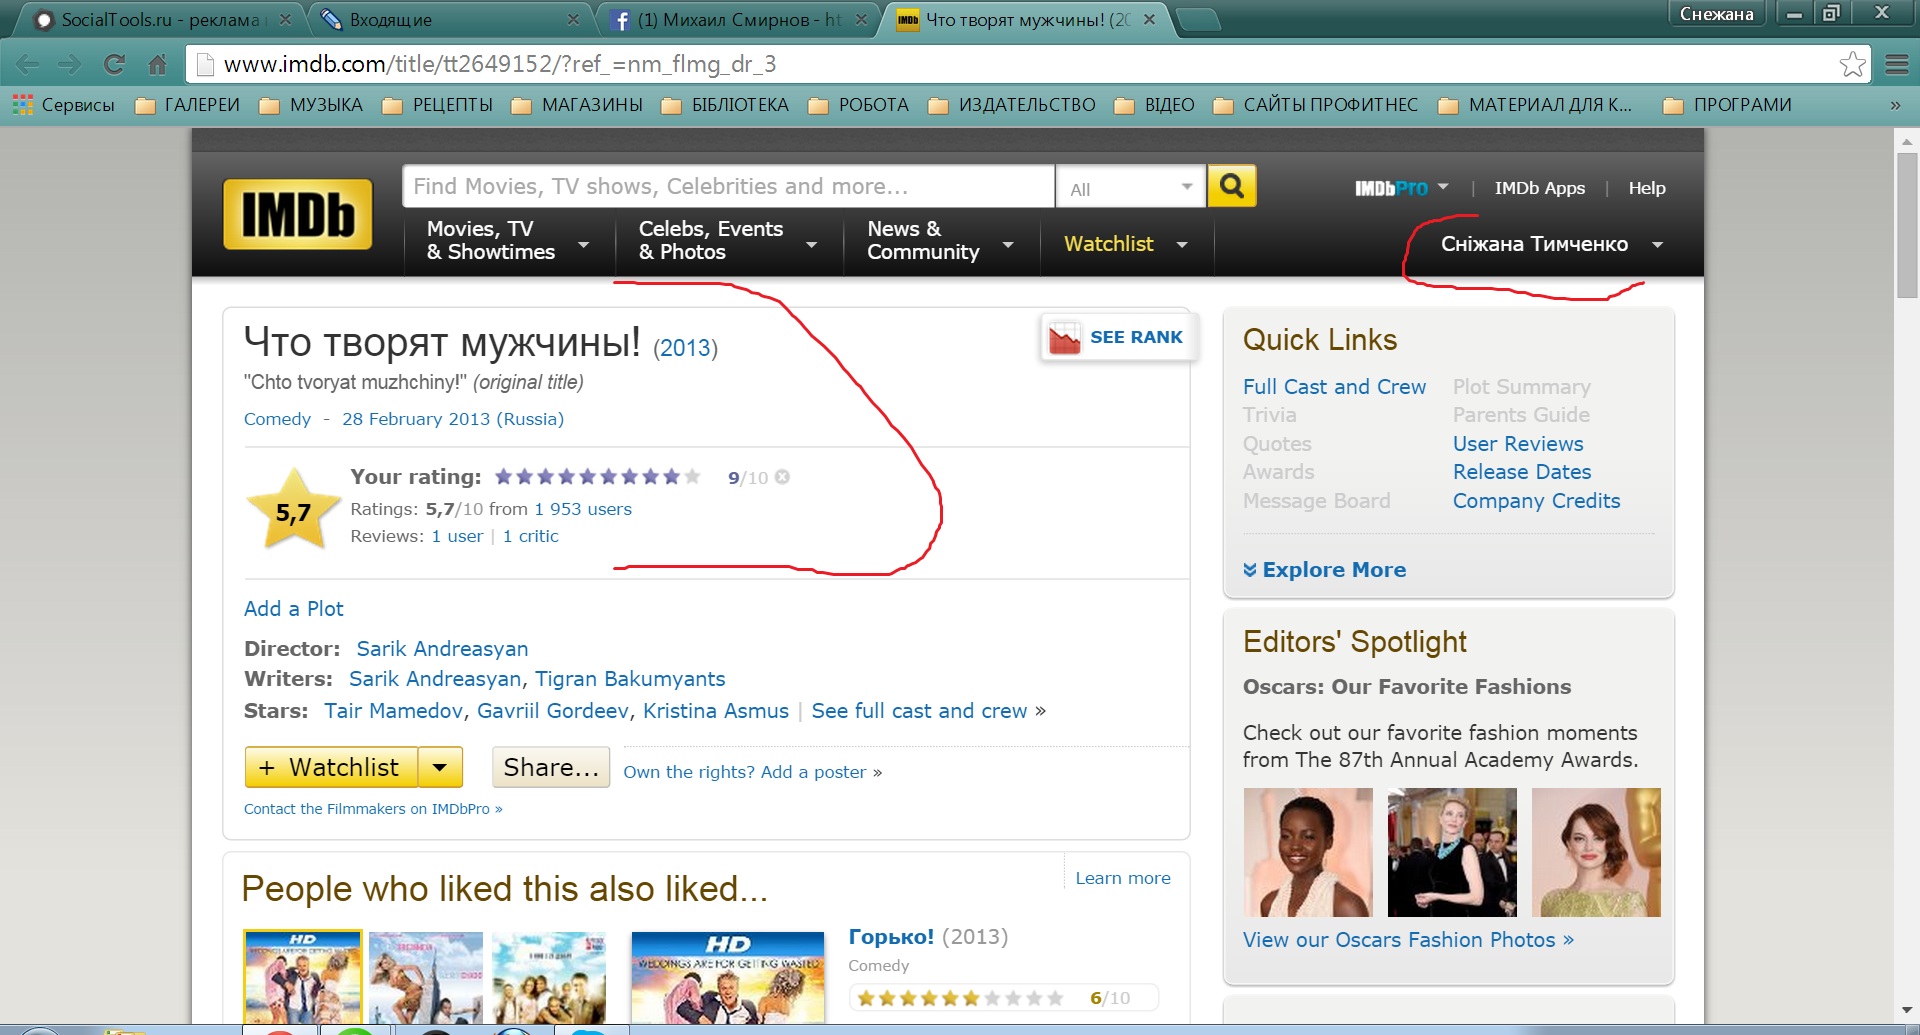Click Learn more link

(1123, 878)
